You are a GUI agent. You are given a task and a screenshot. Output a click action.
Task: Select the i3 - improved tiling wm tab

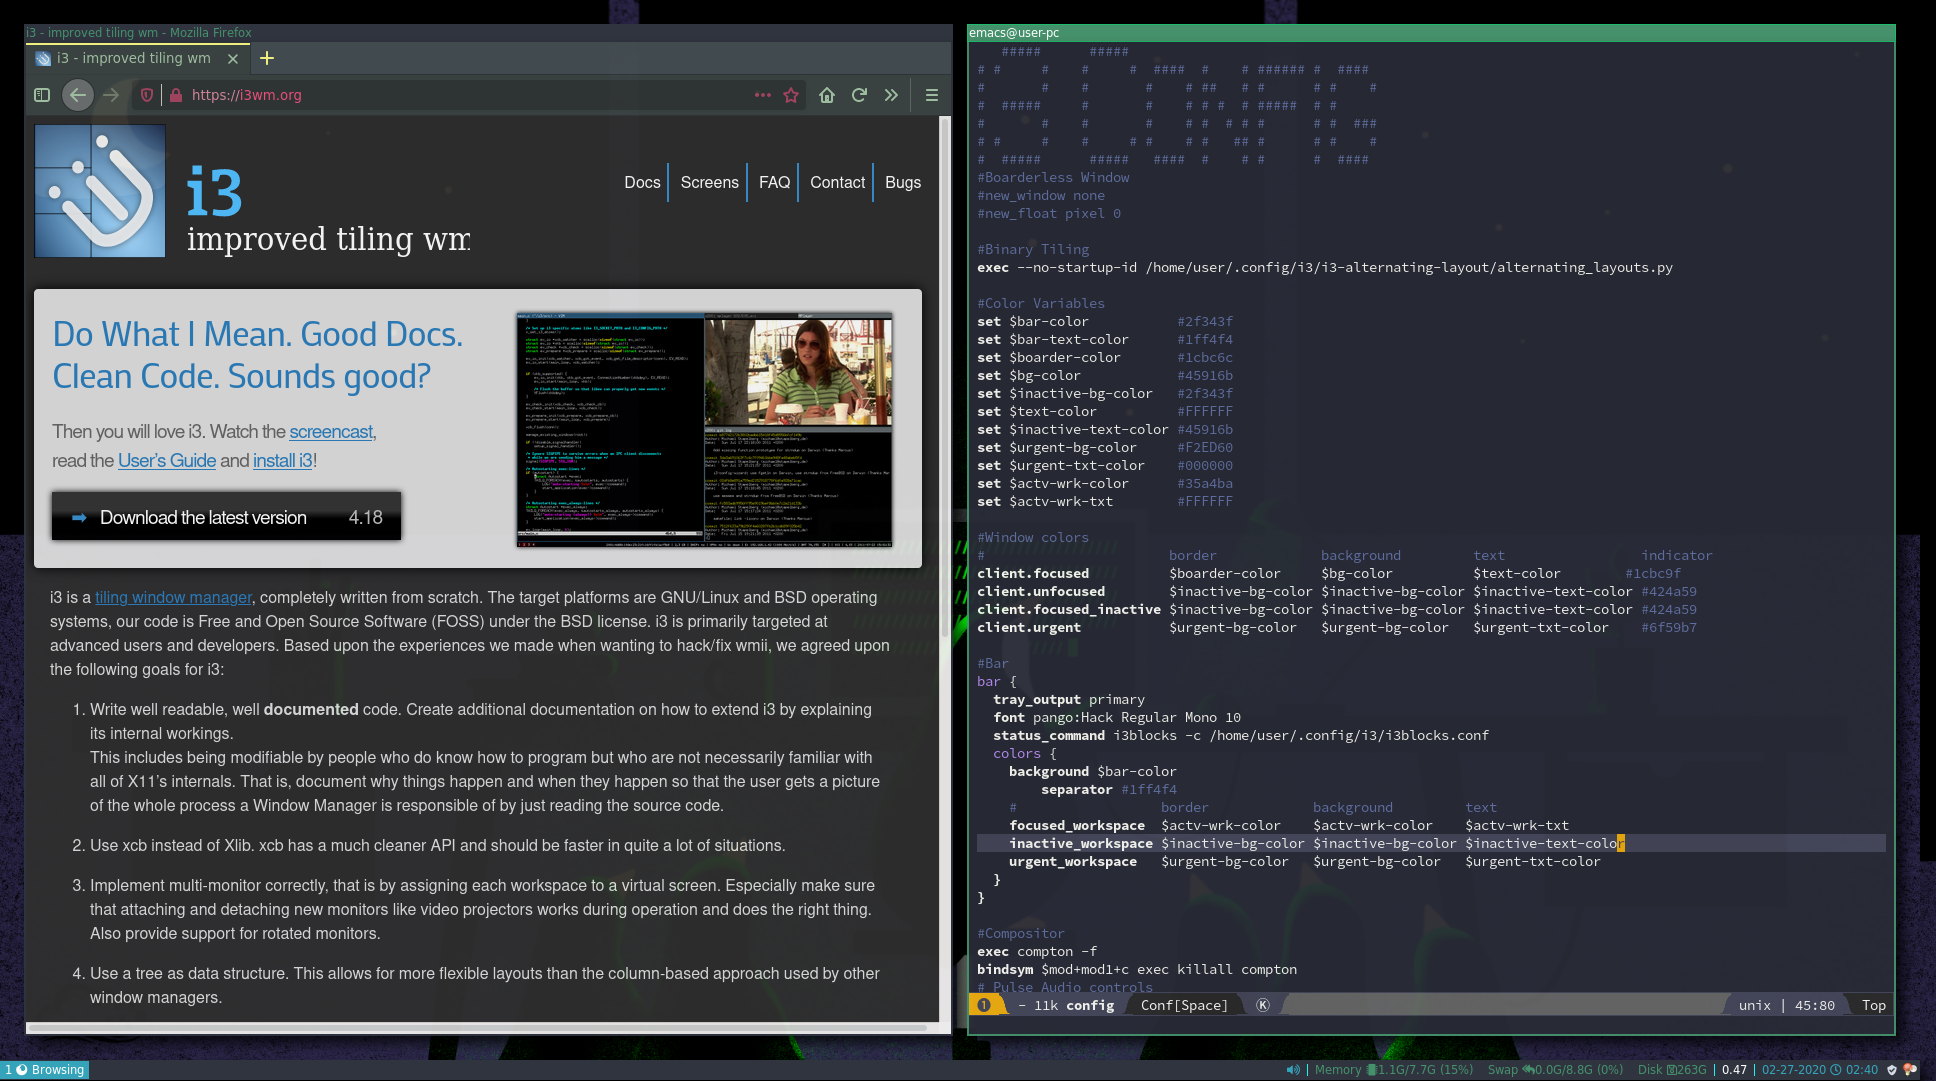pyautogui.click(x=137, y=58)
